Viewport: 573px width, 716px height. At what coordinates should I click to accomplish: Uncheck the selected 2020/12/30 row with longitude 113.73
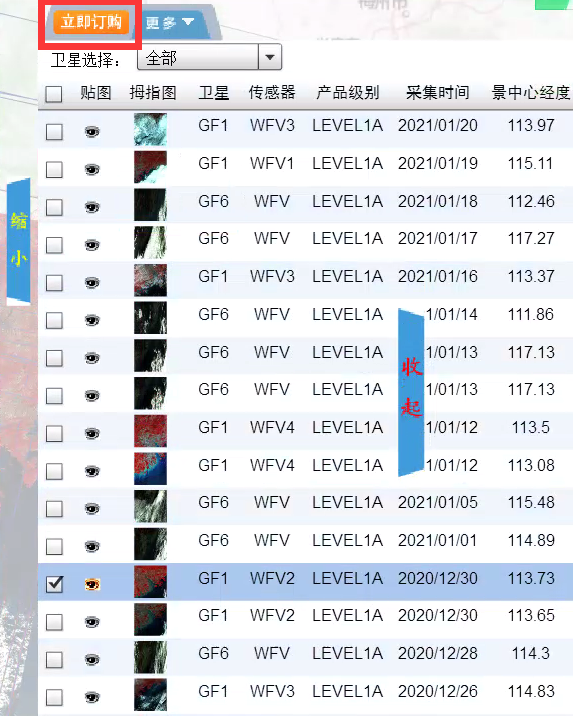click(54, 584)
